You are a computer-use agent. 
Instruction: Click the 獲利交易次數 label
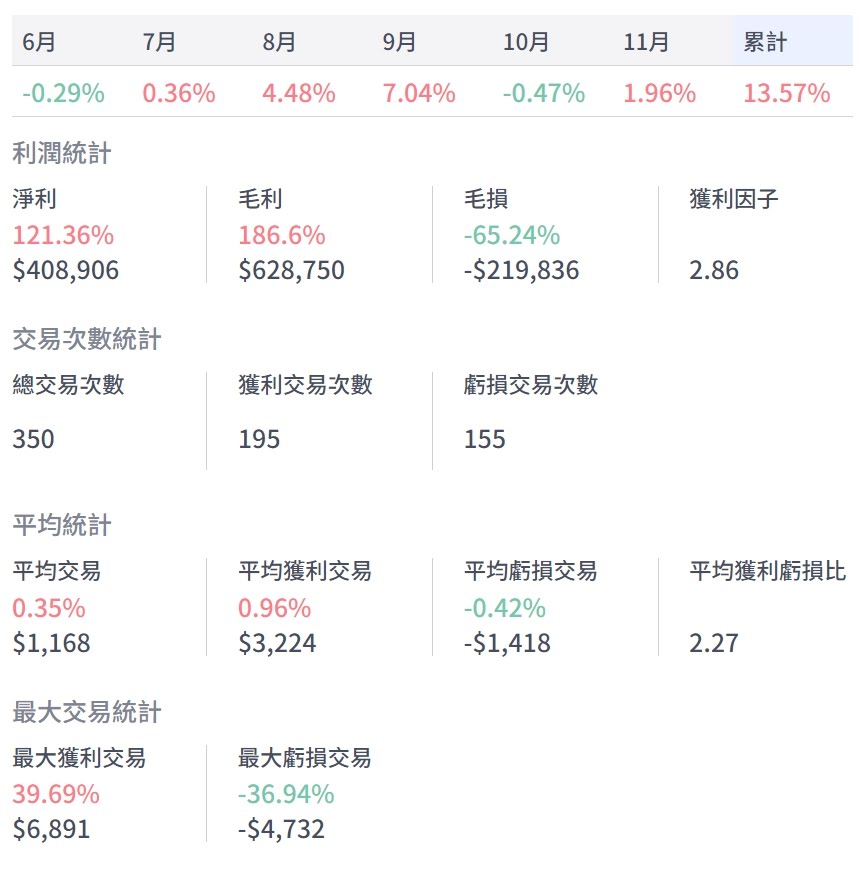(305, 385)
